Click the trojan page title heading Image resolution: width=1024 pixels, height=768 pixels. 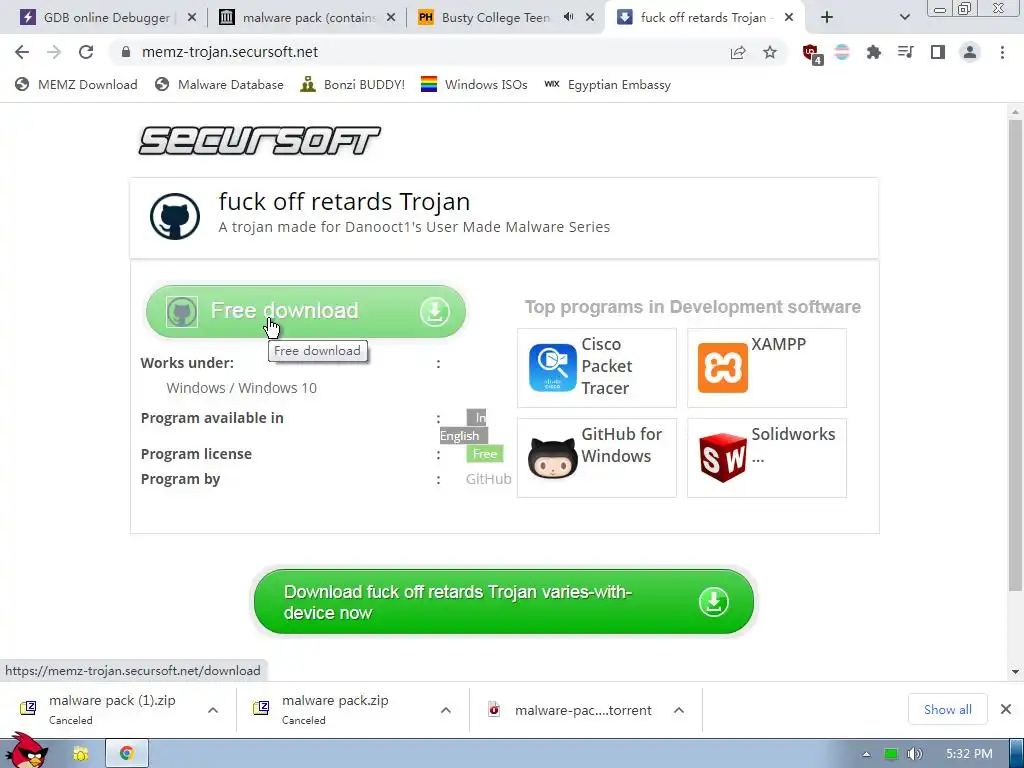[344, 202]
